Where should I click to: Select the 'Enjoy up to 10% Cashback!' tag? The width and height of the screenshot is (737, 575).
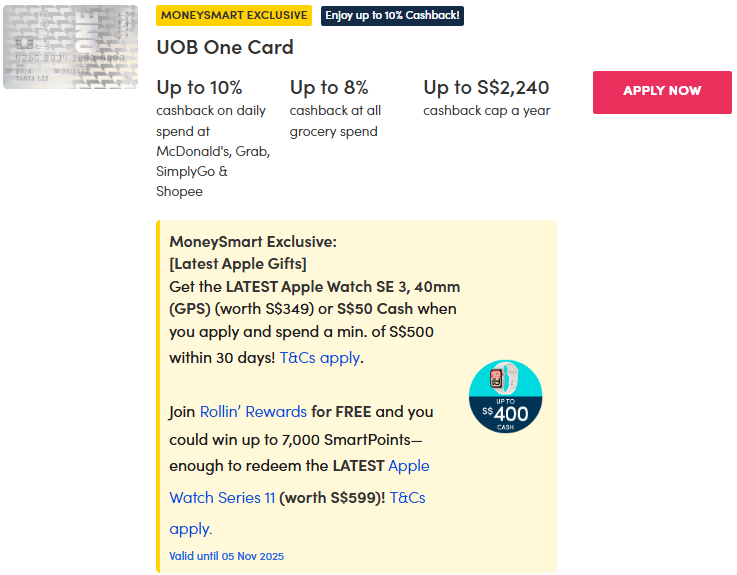[x=393, y=15]
